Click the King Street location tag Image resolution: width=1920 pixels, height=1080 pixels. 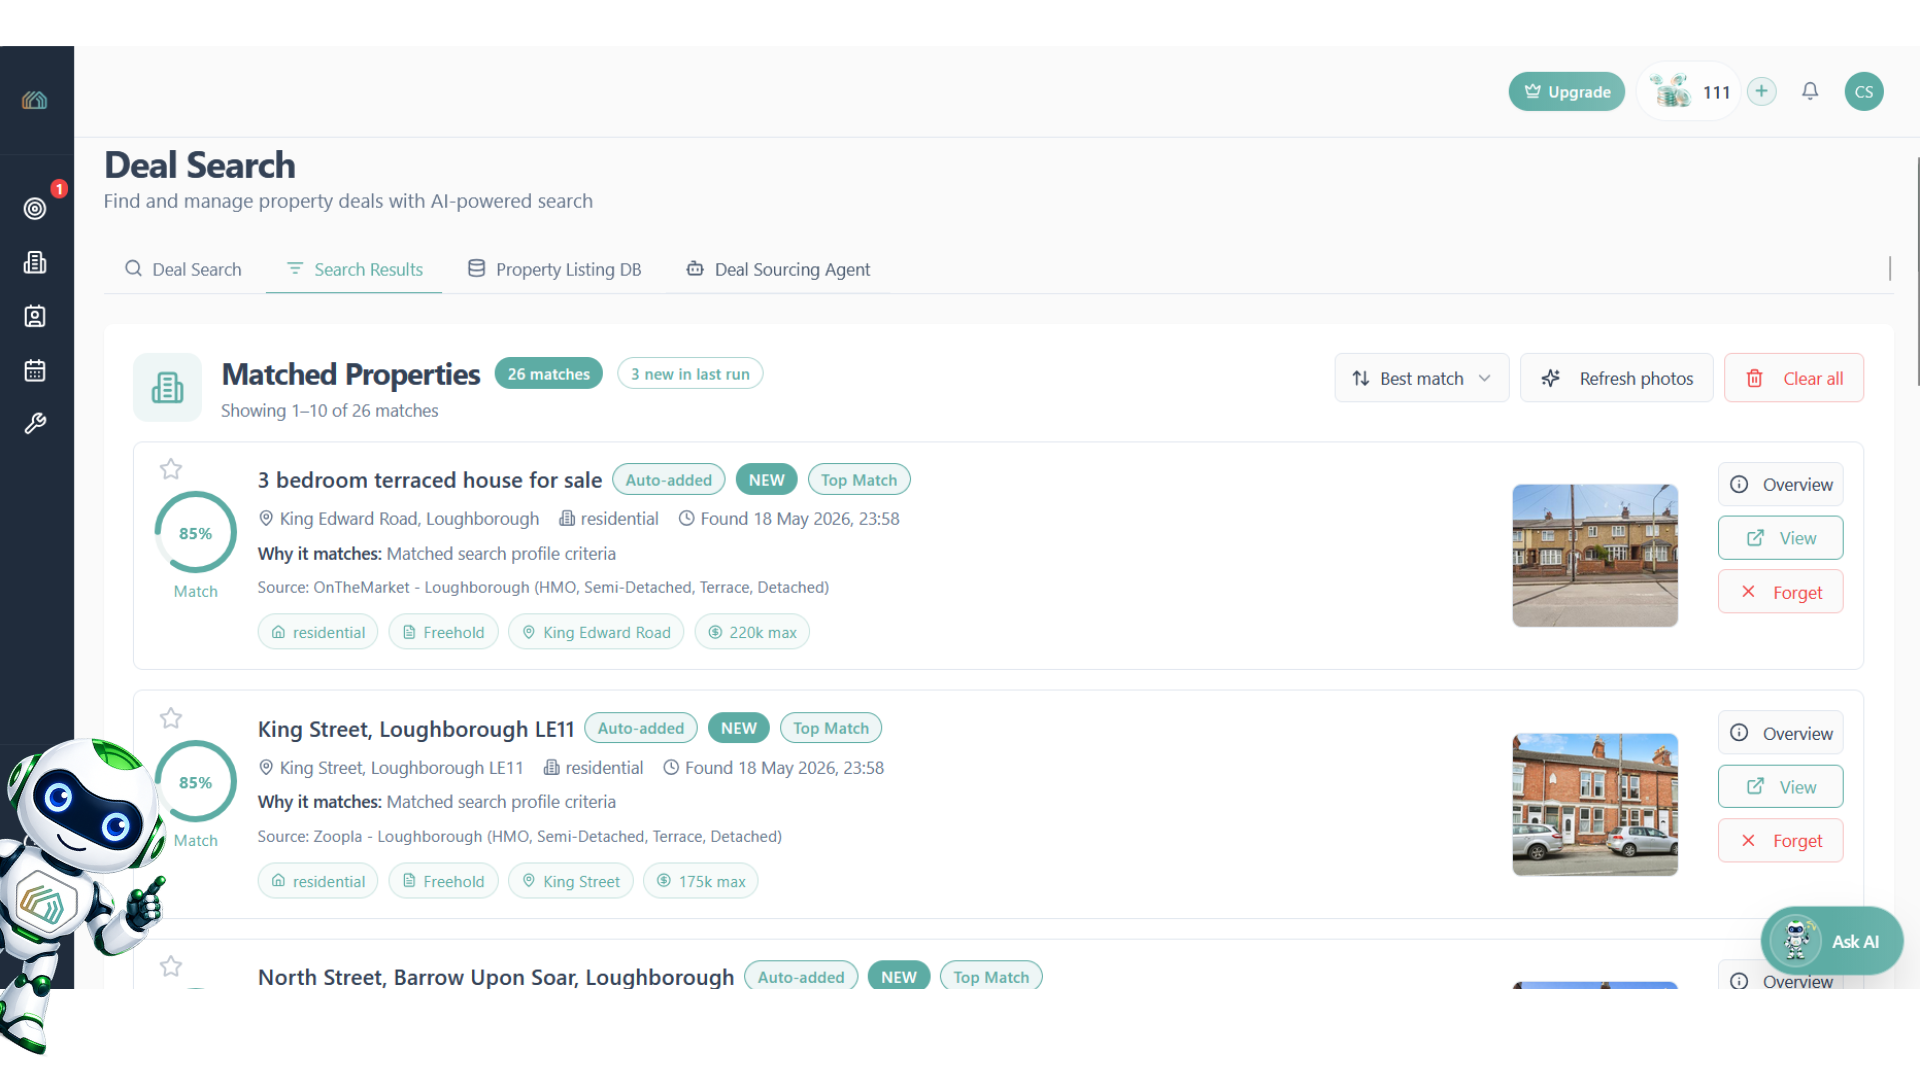(571, 881)
